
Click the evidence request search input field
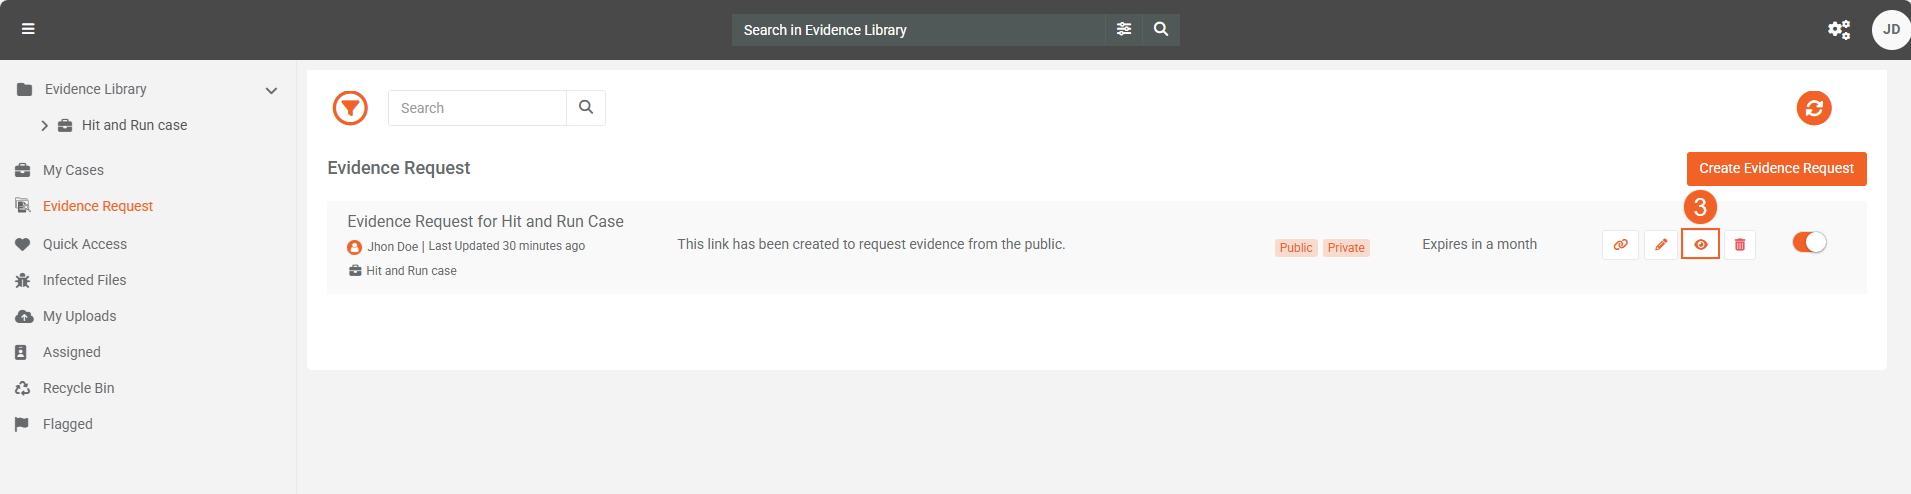[x=477, y=108]
